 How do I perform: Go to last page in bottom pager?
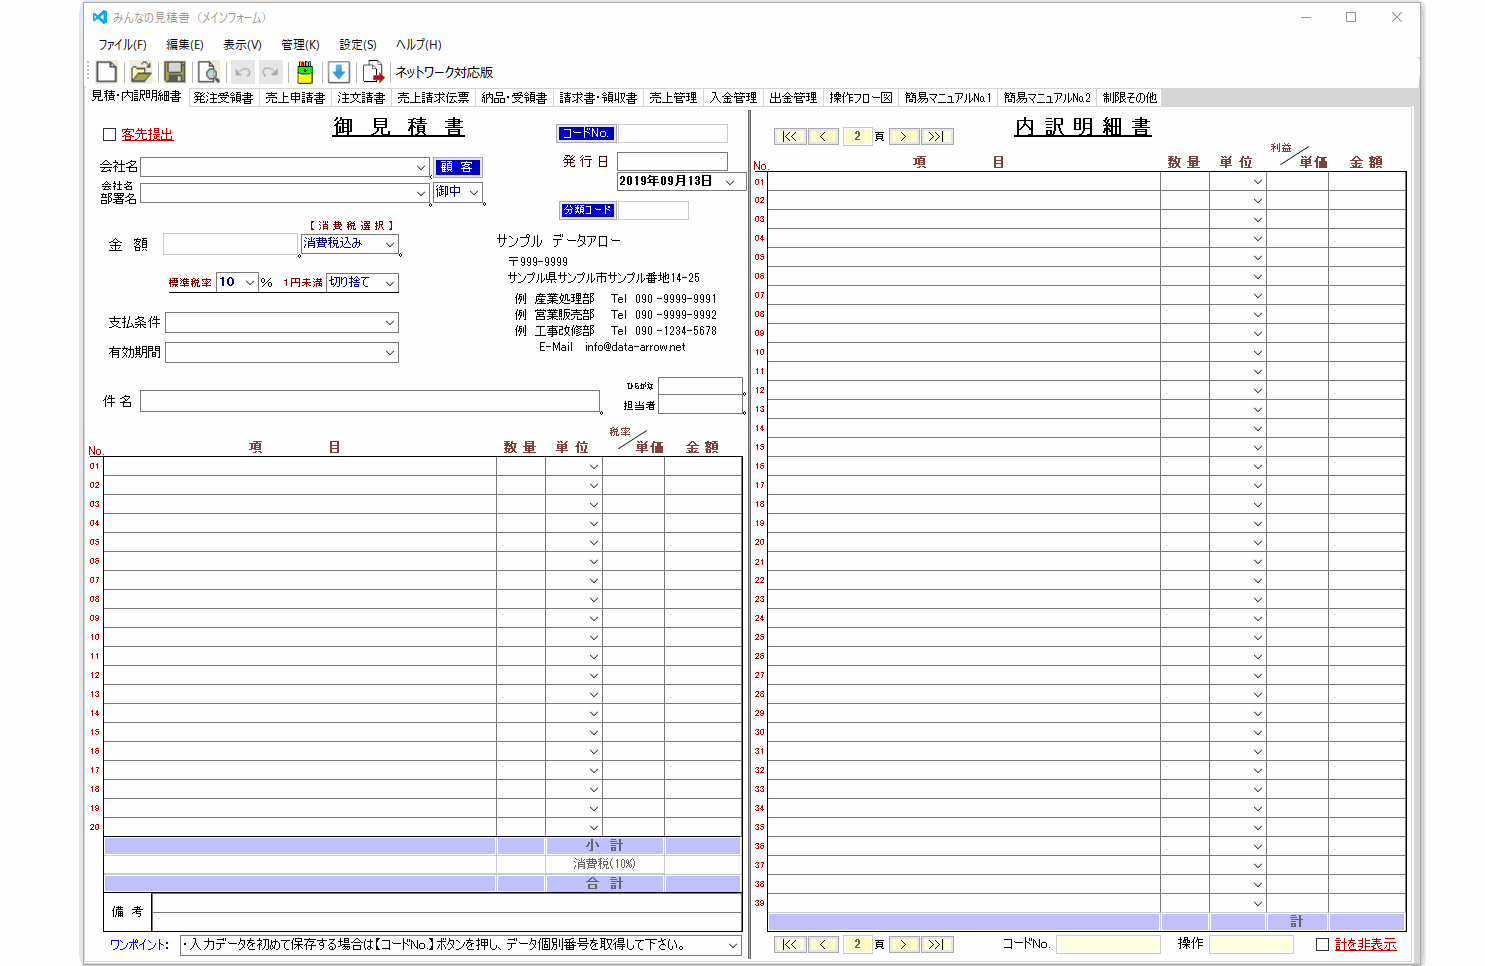(936, 944)
